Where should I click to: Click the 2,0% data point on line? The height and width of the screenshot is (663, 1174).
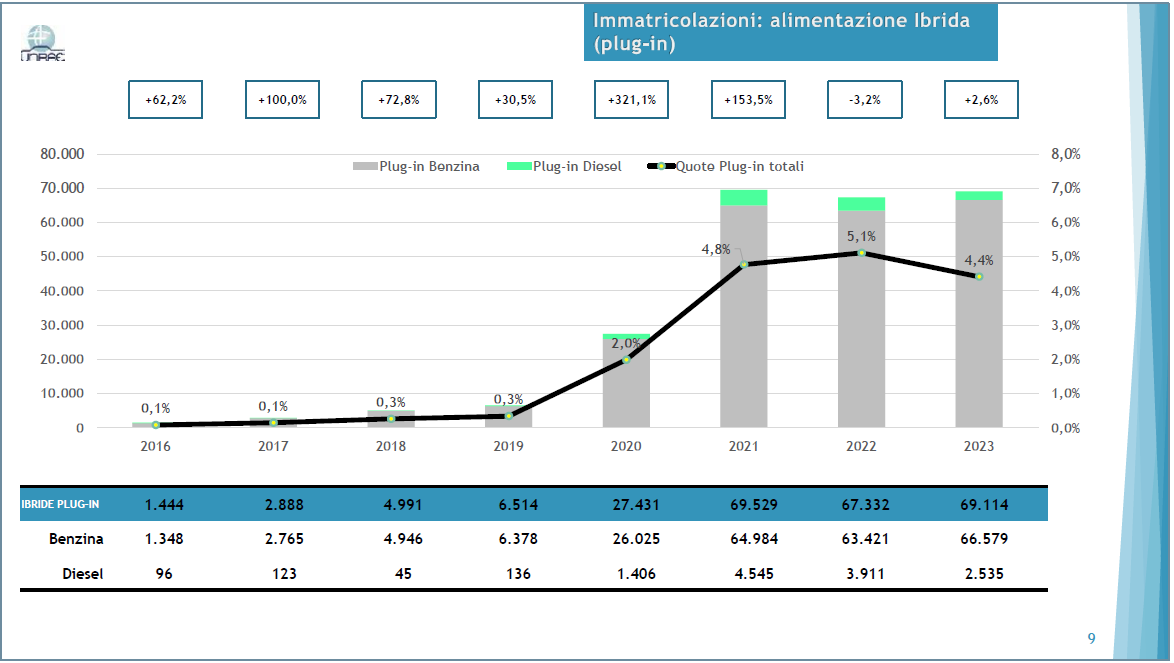(x=626, y=359)
